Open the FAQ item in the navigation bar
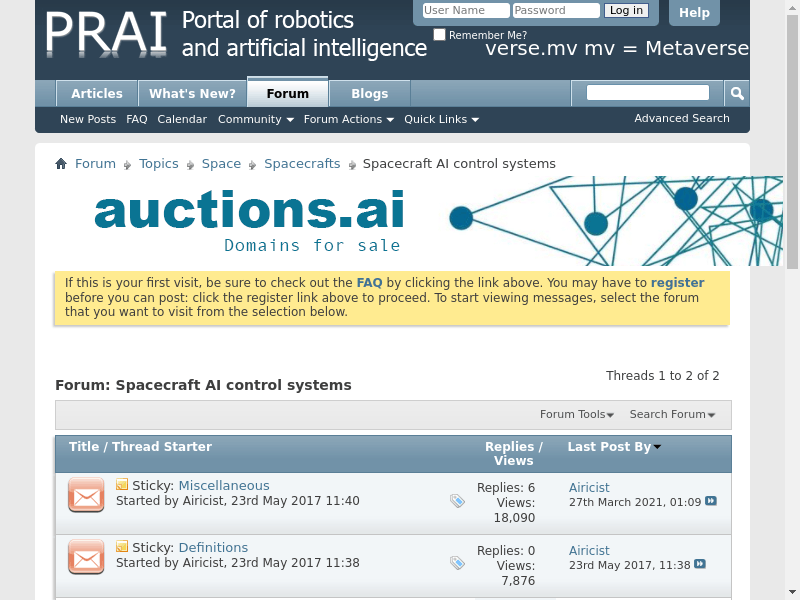The image size is (800, 600). pyautogui.click(x=137, y=119)
